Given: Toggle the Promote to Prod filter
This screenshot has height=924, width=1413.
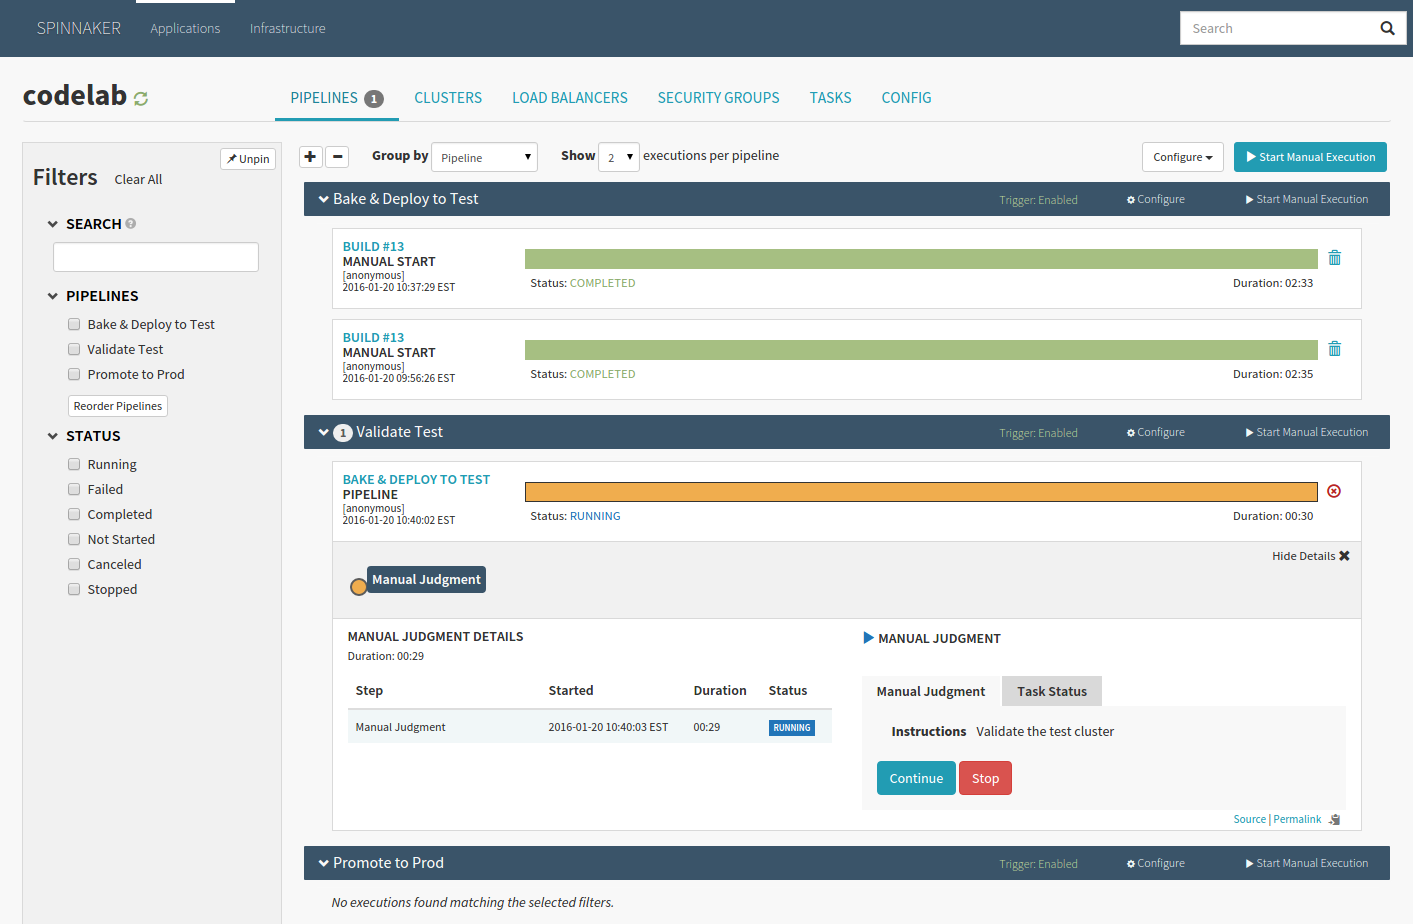Looking at the screenshot, I should (74, 374).
